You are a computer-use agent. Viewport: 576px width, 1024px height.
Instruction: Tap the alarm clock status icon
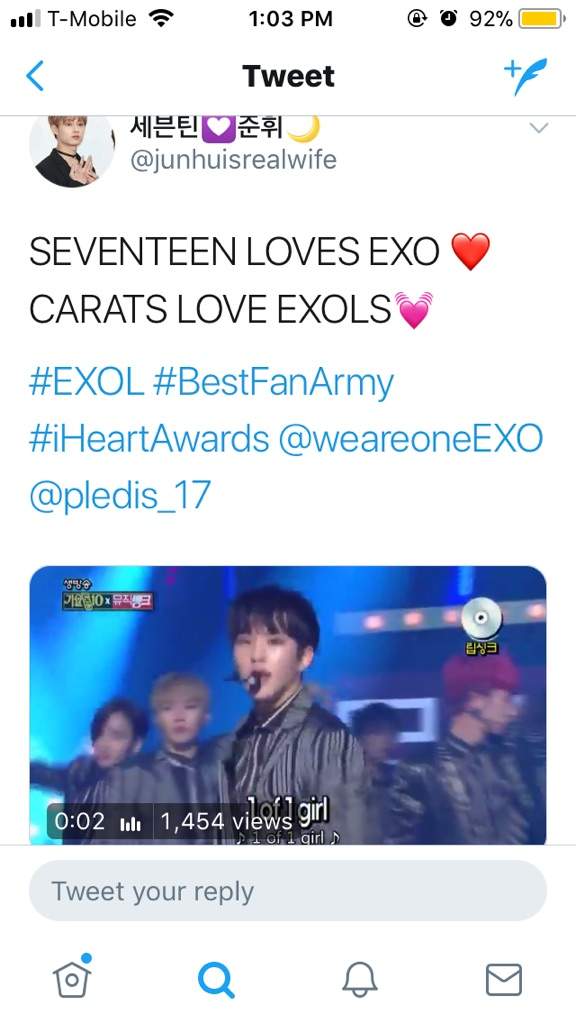click(x=449, y=19)
